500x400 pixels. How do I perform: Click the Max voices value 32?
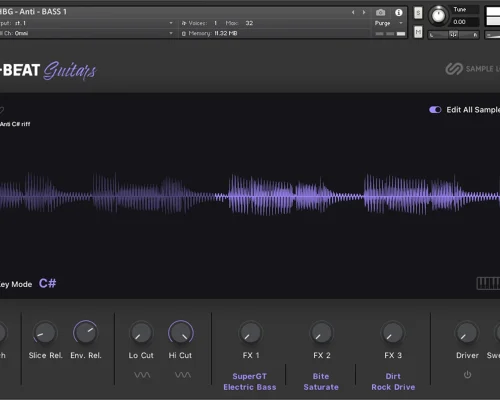click(249, 23)
